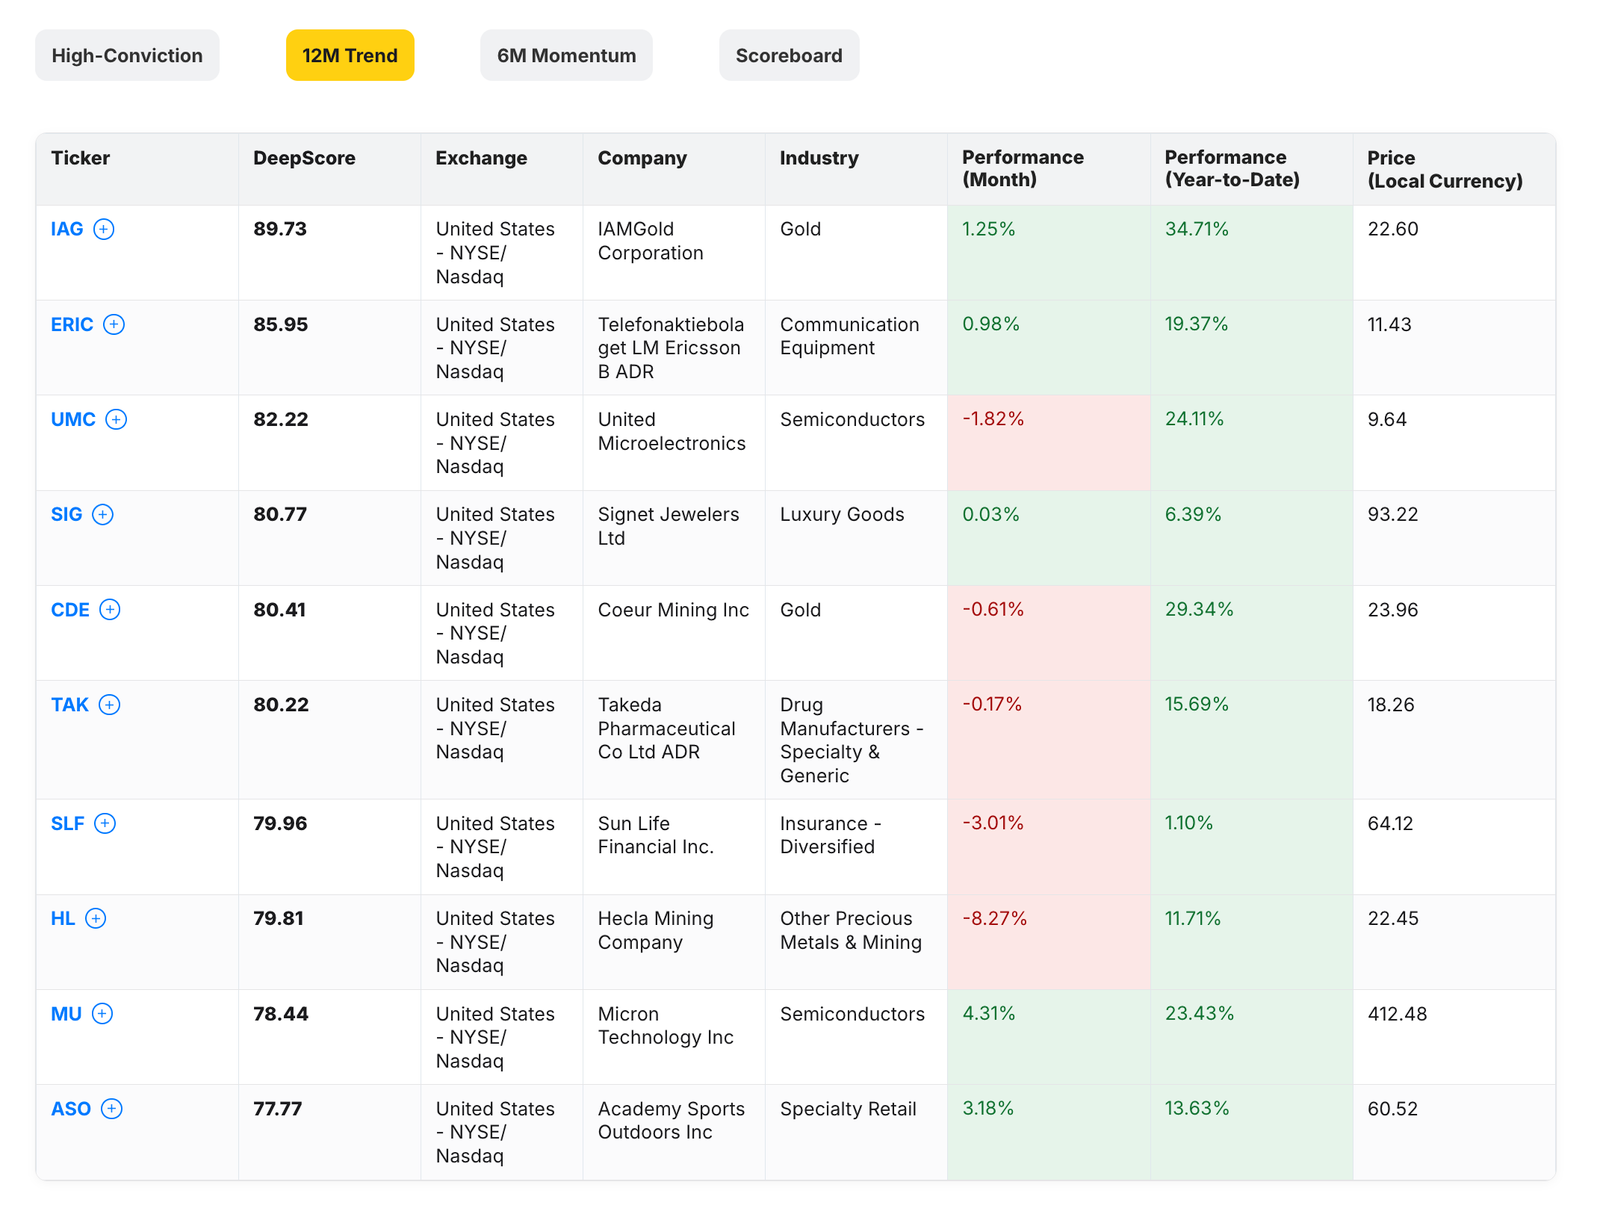The image size is (1600, 1218).
Task: Click the plus icon next to IAG
Action: (x=104, y=229)
